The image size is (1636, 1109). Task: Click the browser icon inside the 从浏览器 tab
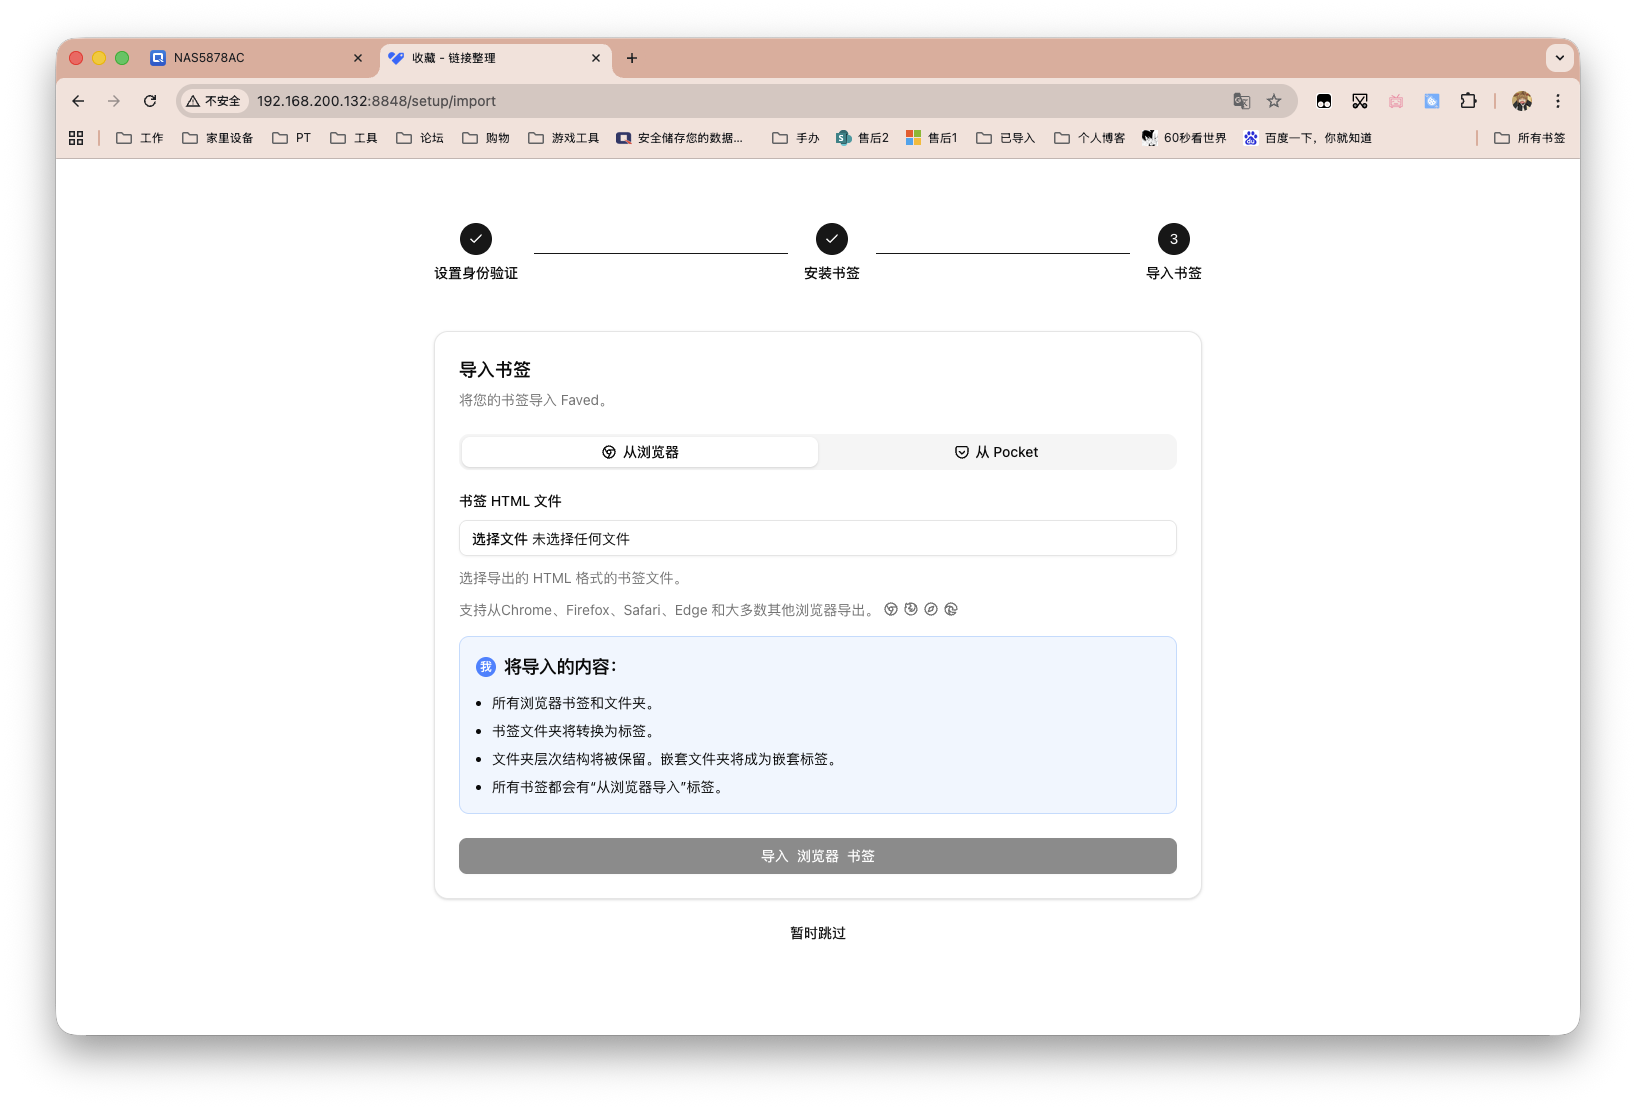coord(608,452)
